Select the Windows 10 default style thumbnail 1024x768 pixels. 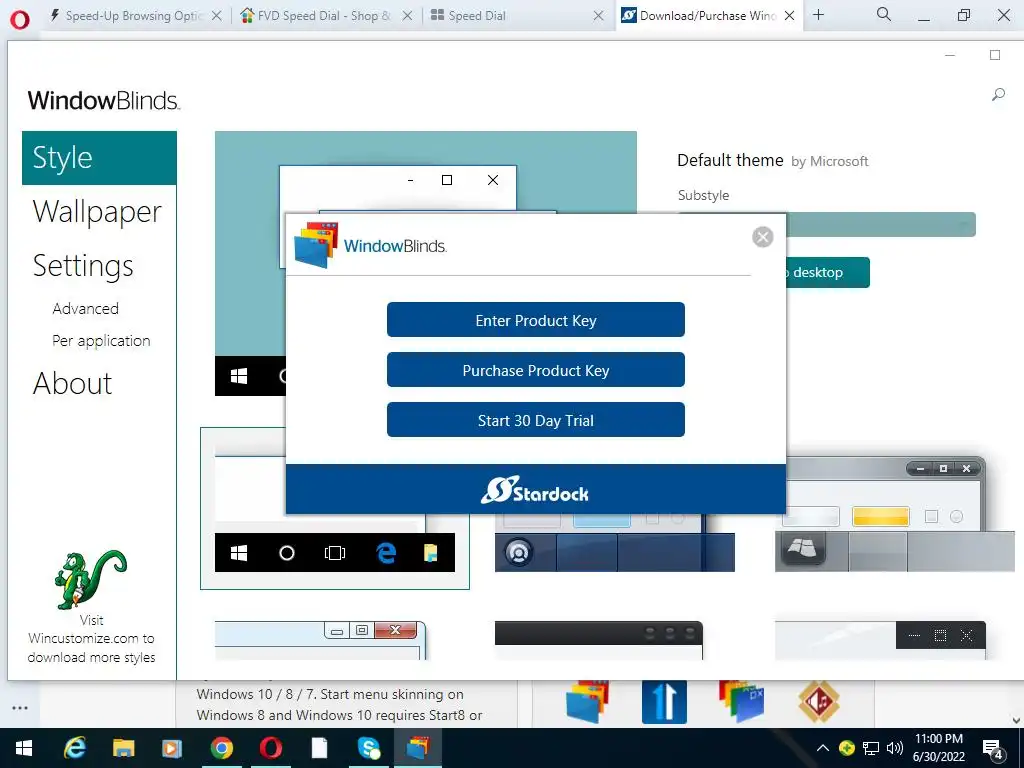pos(334,508)
